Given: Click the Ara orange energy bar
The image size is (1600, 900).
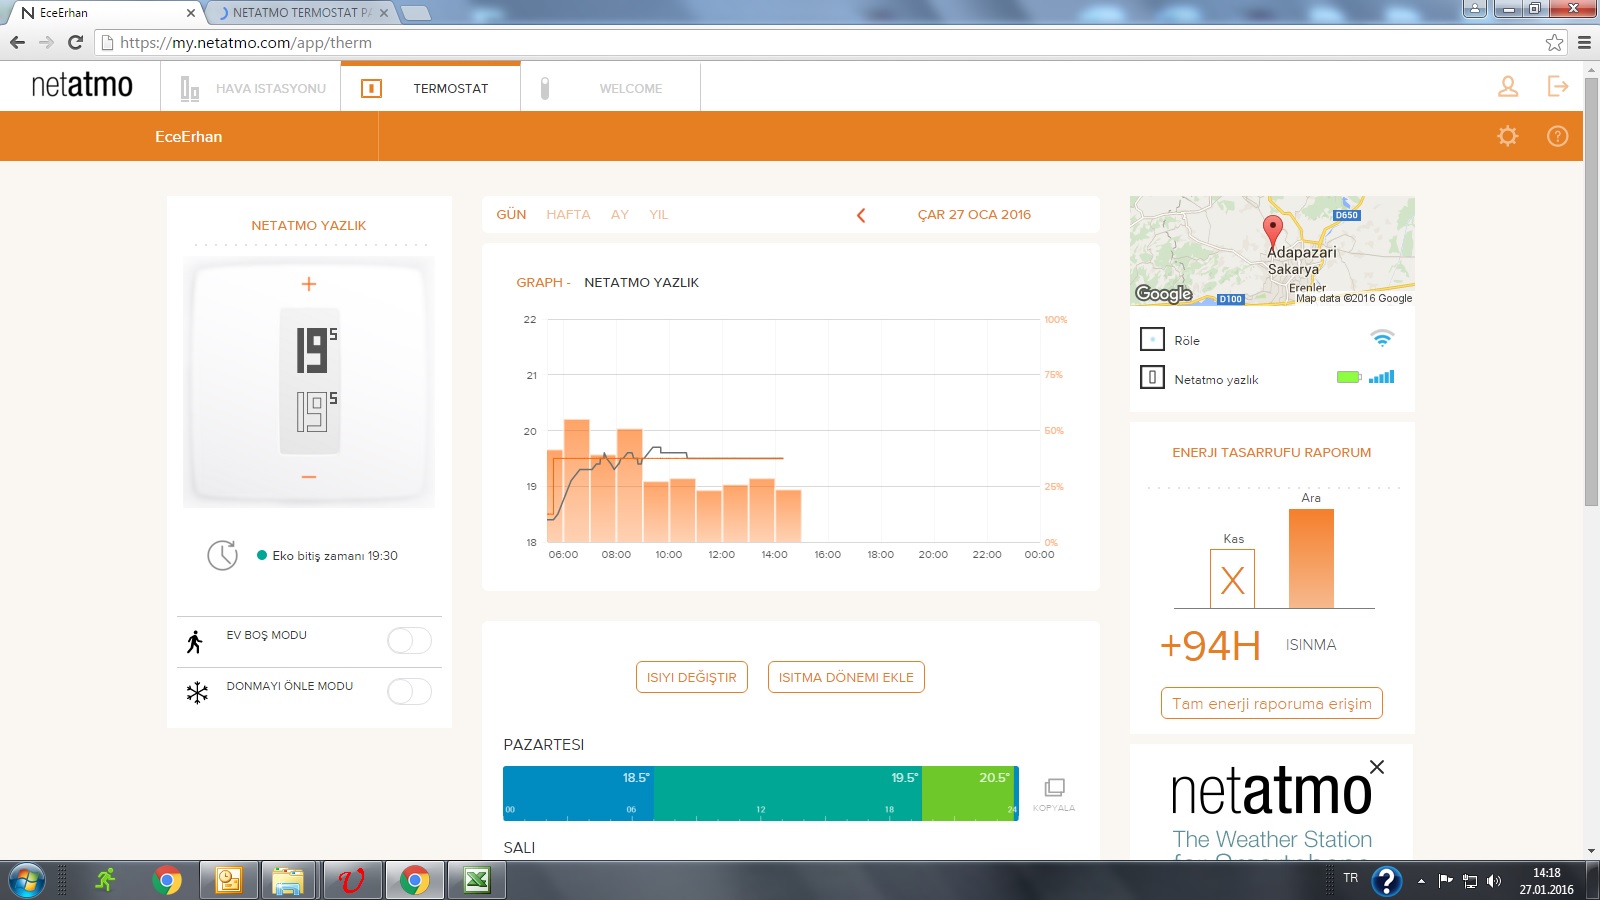Looking at the screenshot, I should [1311, 558].
